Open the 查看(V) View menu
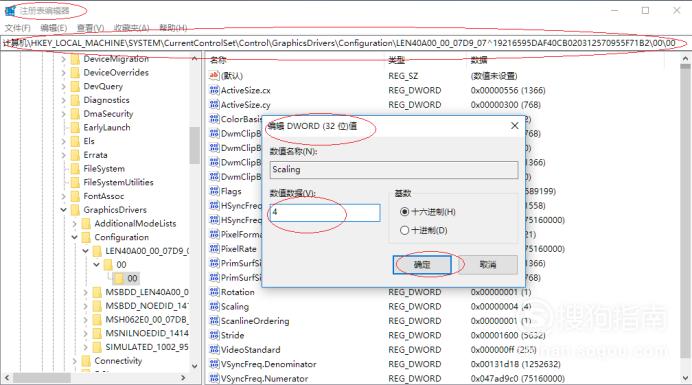Image resolution: width=692 pixels, height=385 pixels. coord(90,28)
